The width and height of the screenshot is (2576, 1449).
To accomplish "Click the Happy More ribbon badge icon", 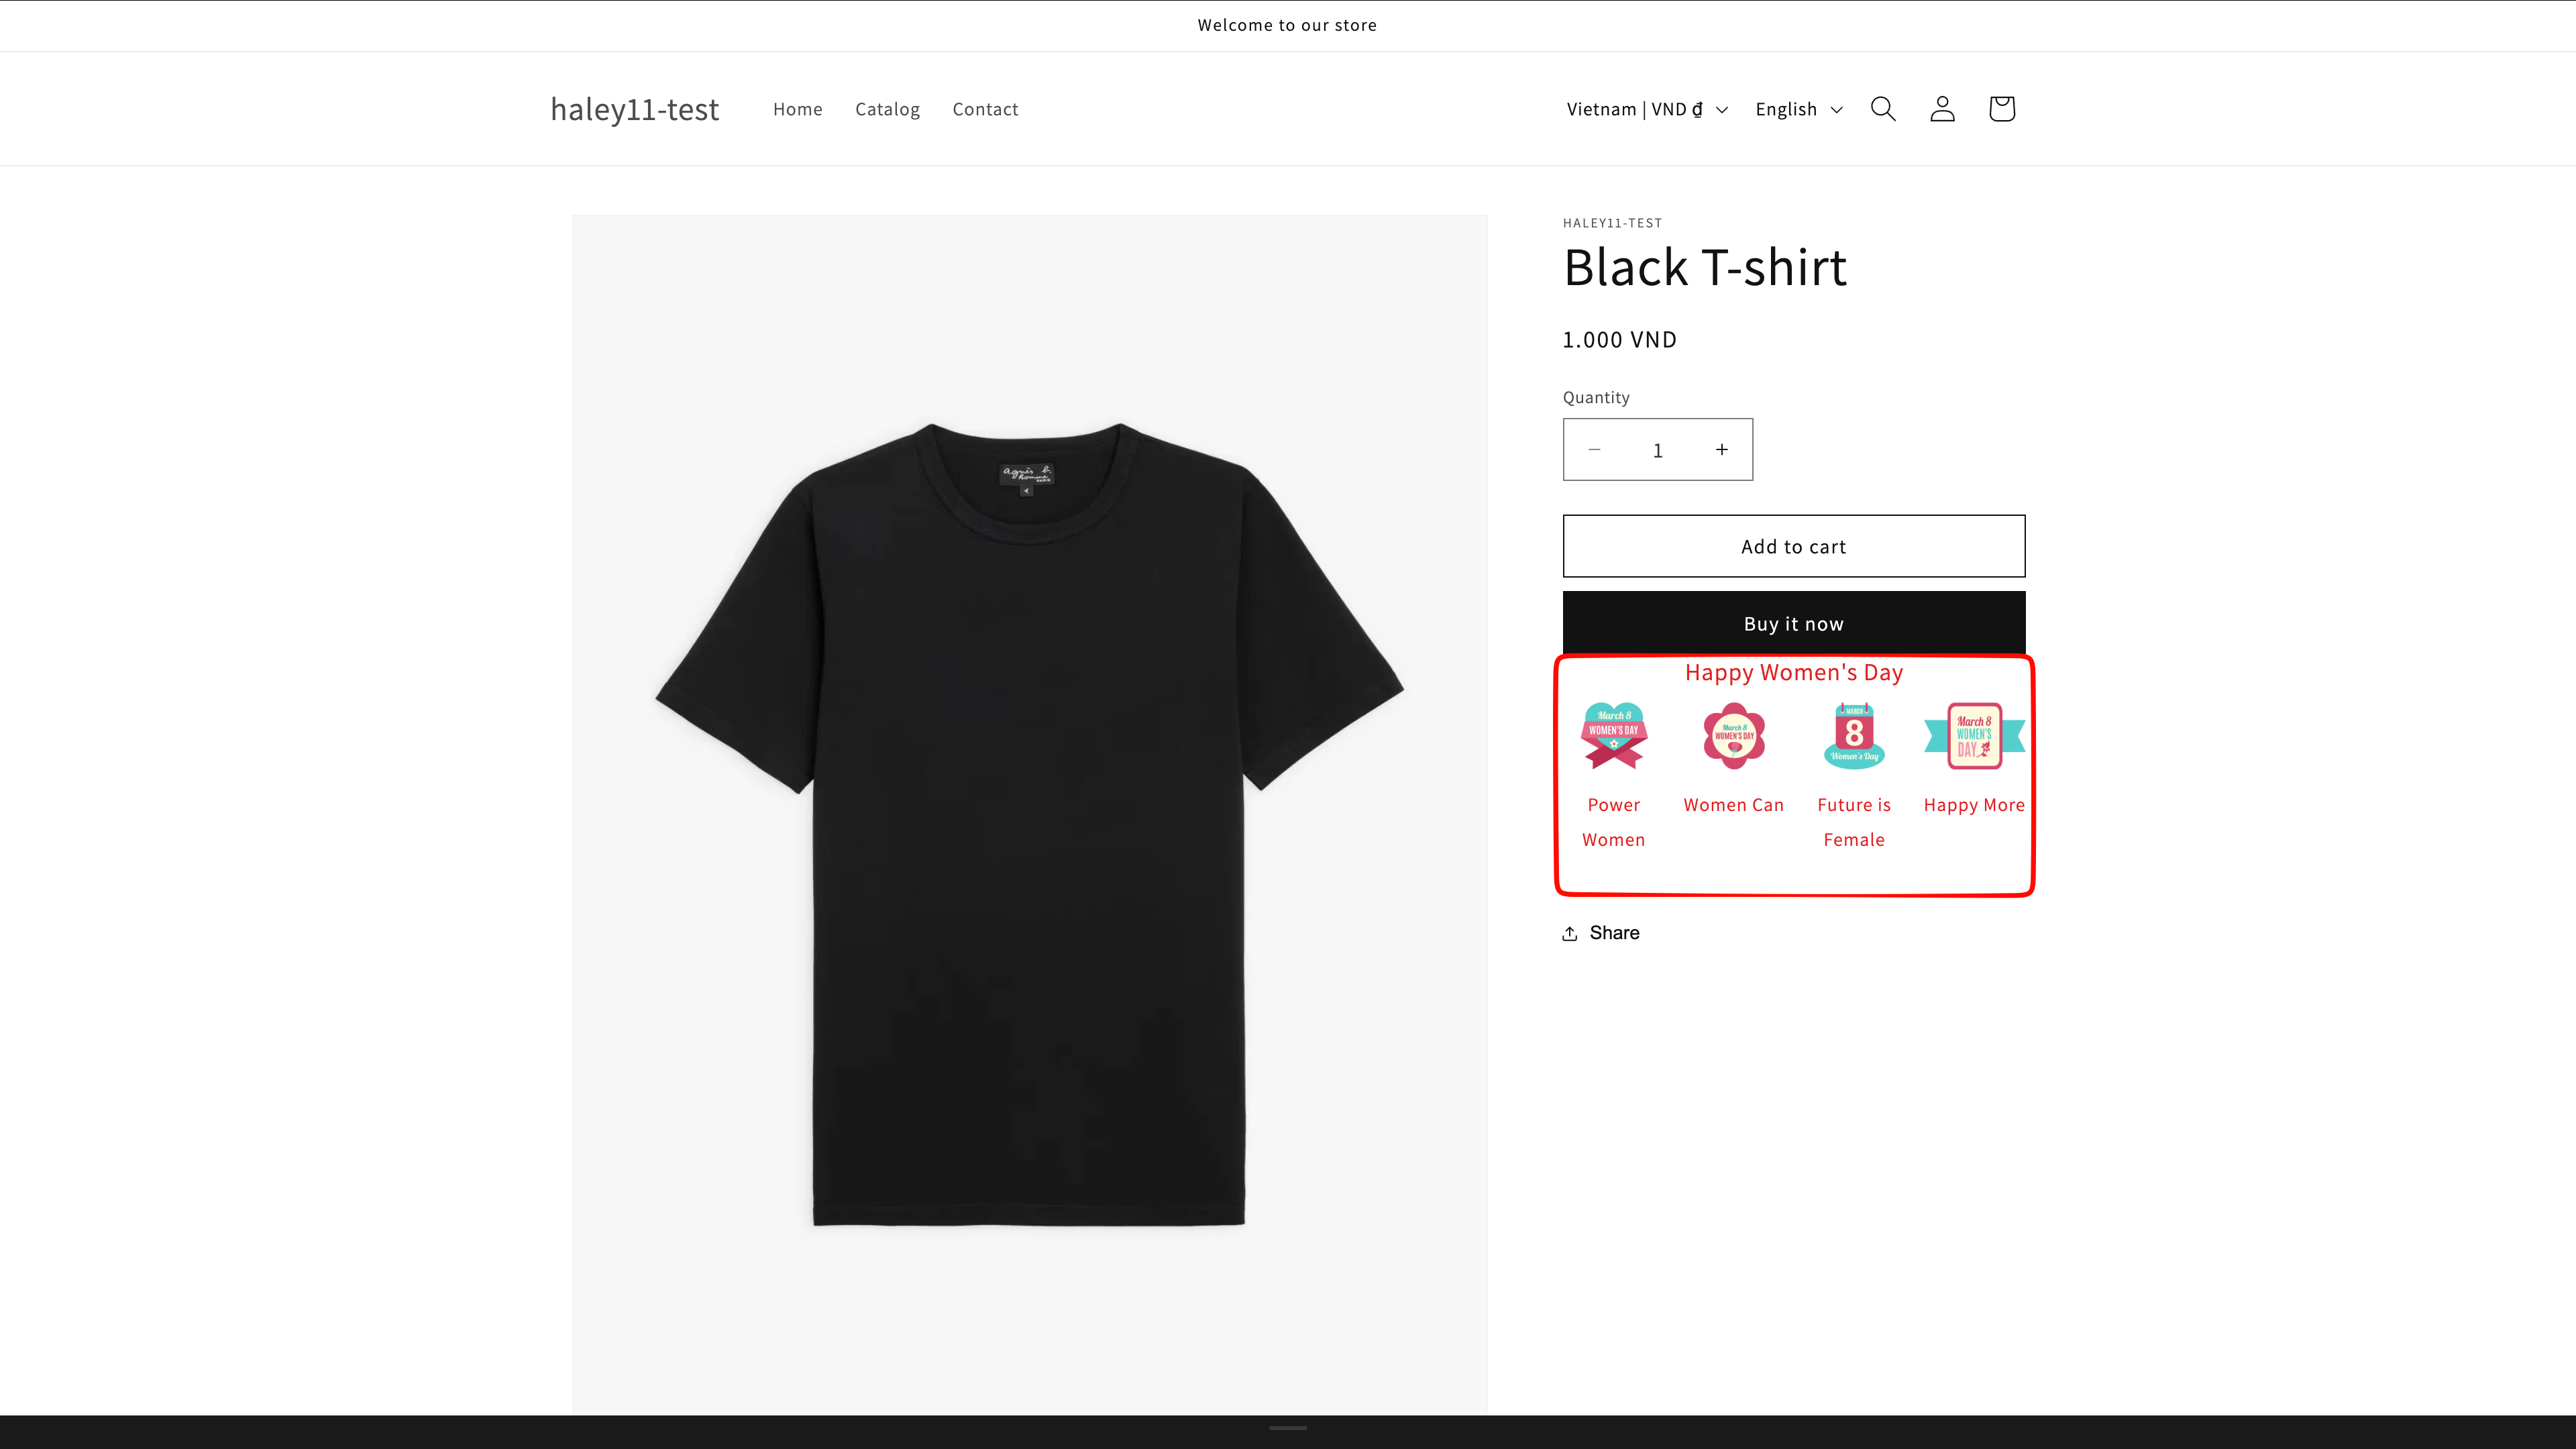I will pyautogui.click(x=1974, y=735).
